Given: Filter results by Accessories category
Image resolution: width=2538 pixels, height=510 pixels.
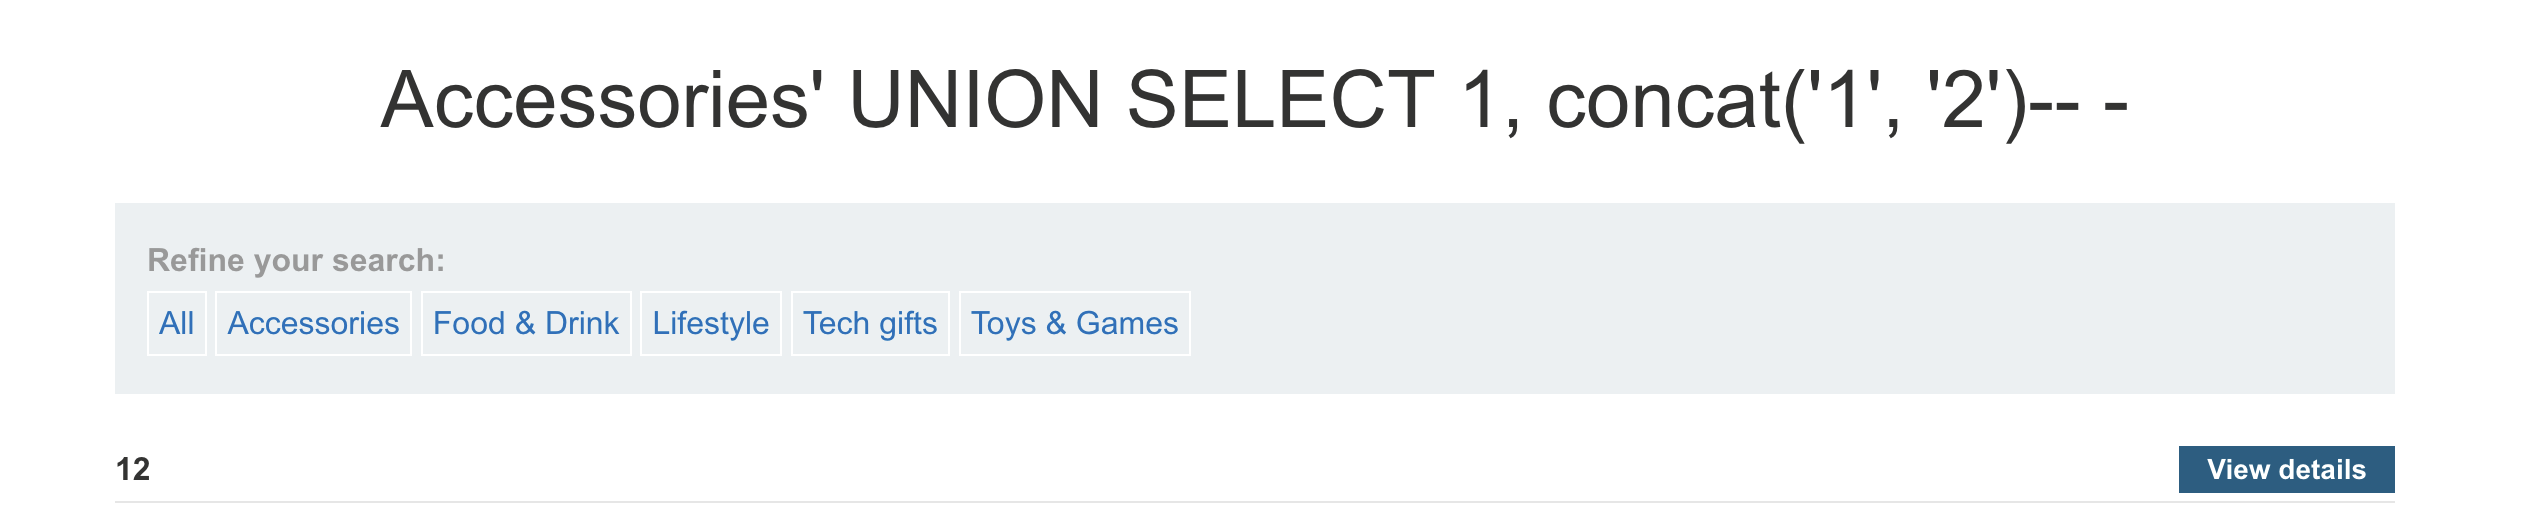Looking at the screenshot, I should pyautogui.click(x=313, y=323).
